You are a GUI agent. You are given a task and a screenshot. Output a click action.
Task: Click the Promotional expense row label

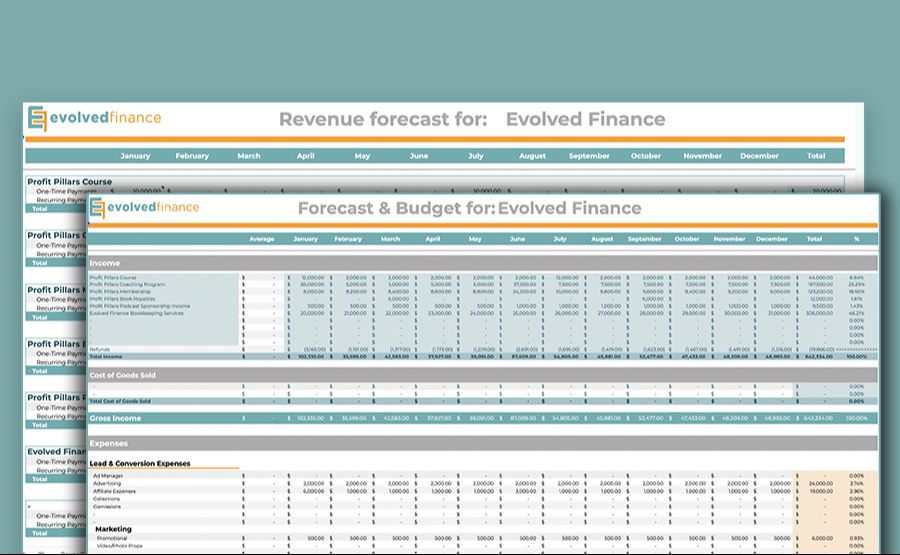[112, 538]
